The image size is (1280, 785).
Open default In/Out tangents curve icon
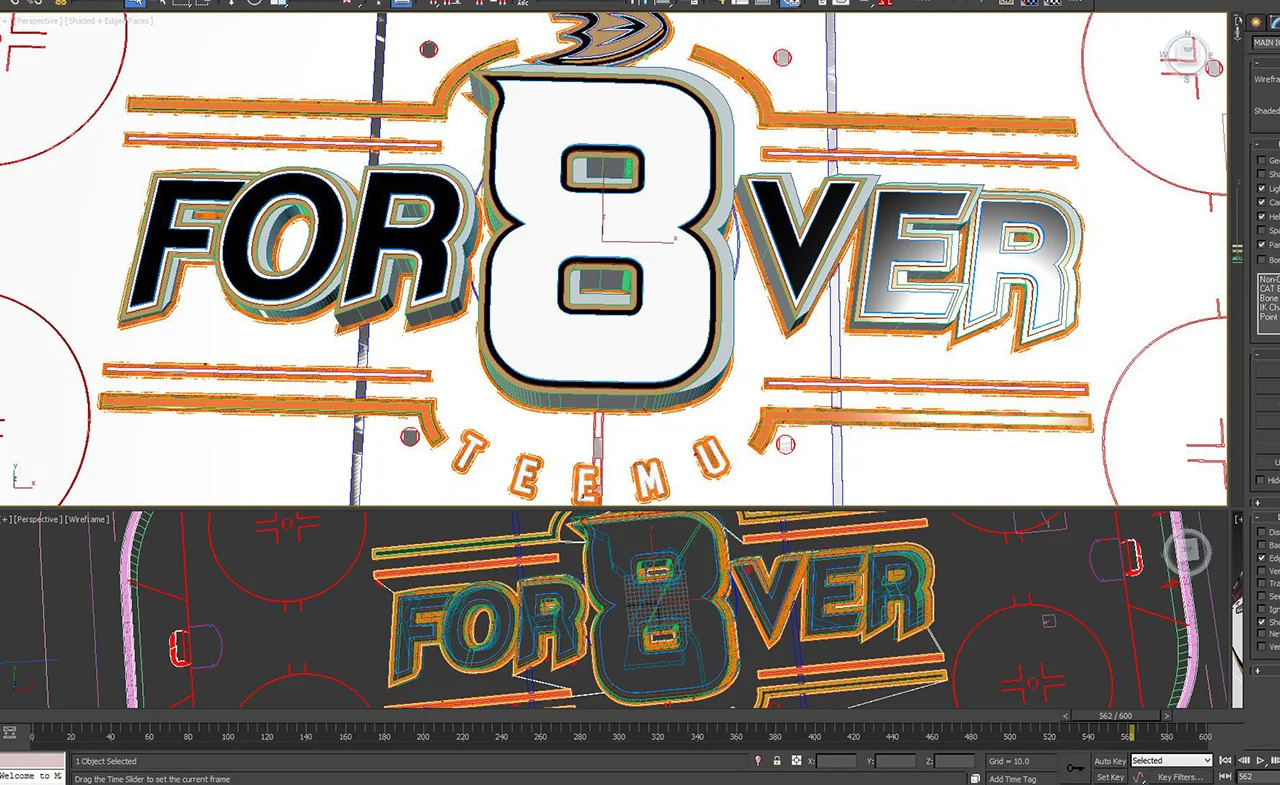[1137, 777]
